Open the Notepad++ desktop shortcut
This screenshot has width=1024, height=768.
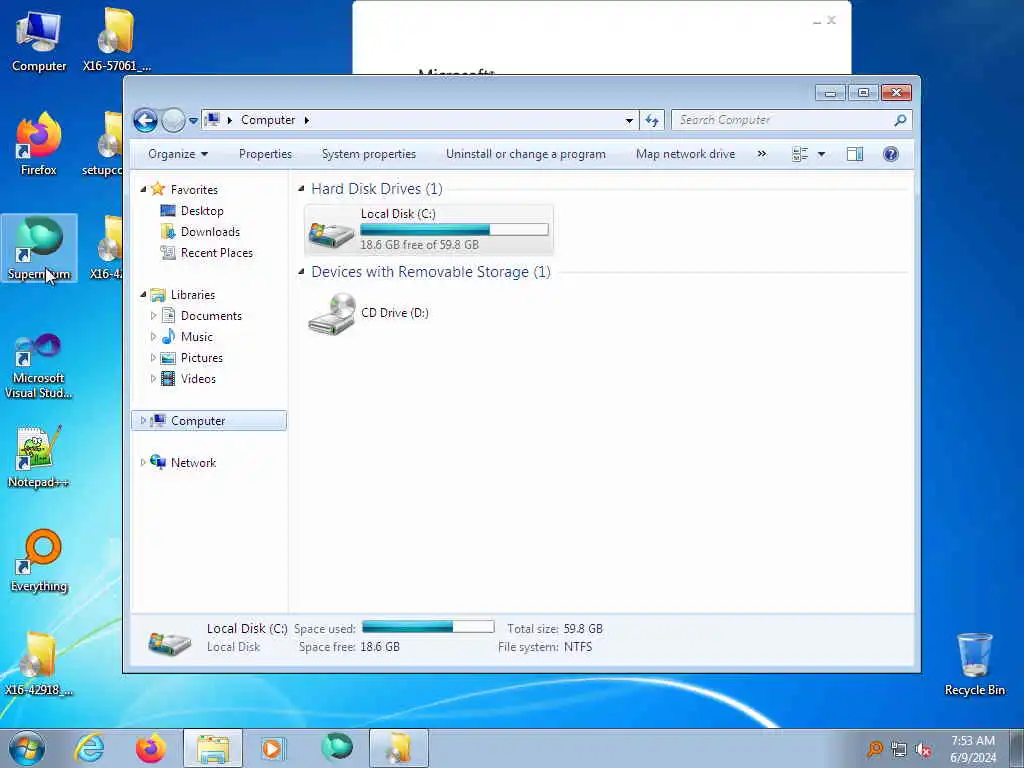(x=39, y=457)
